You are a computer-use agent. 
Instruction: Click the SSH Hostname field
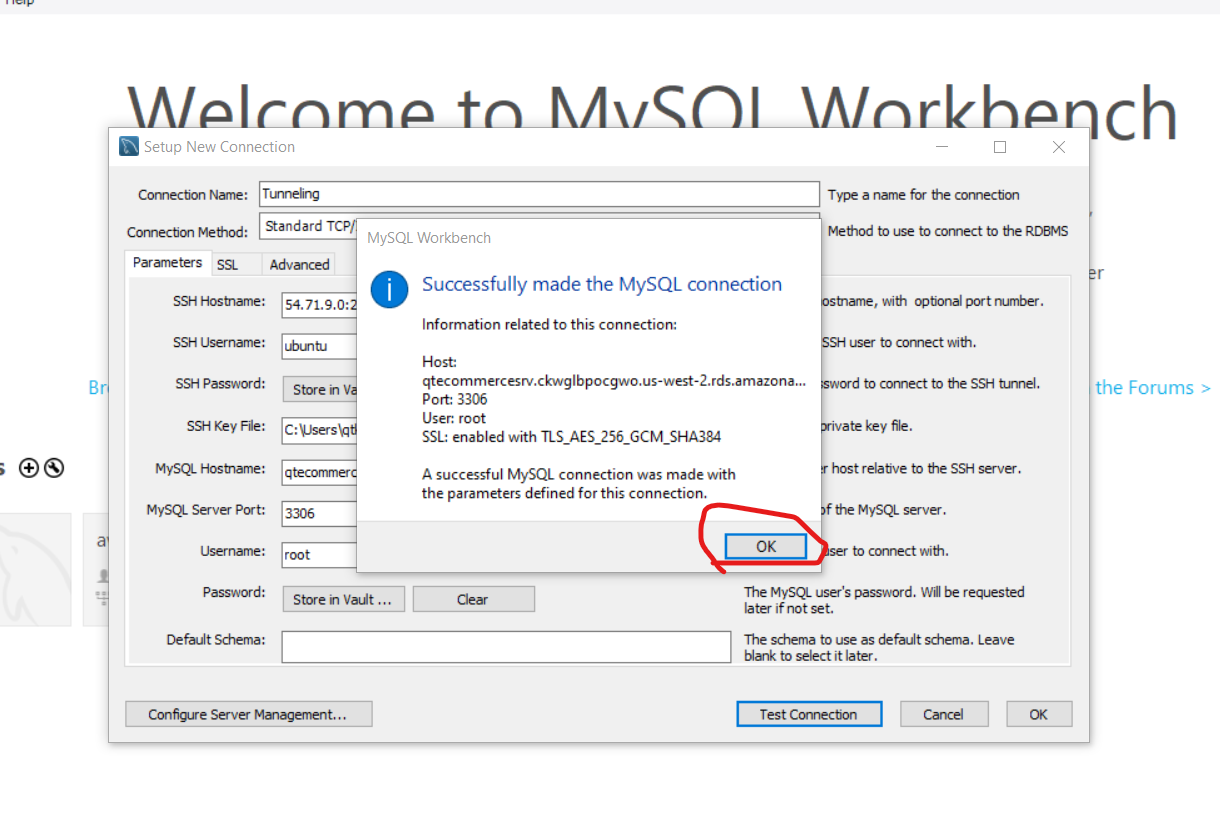(320, 306)
